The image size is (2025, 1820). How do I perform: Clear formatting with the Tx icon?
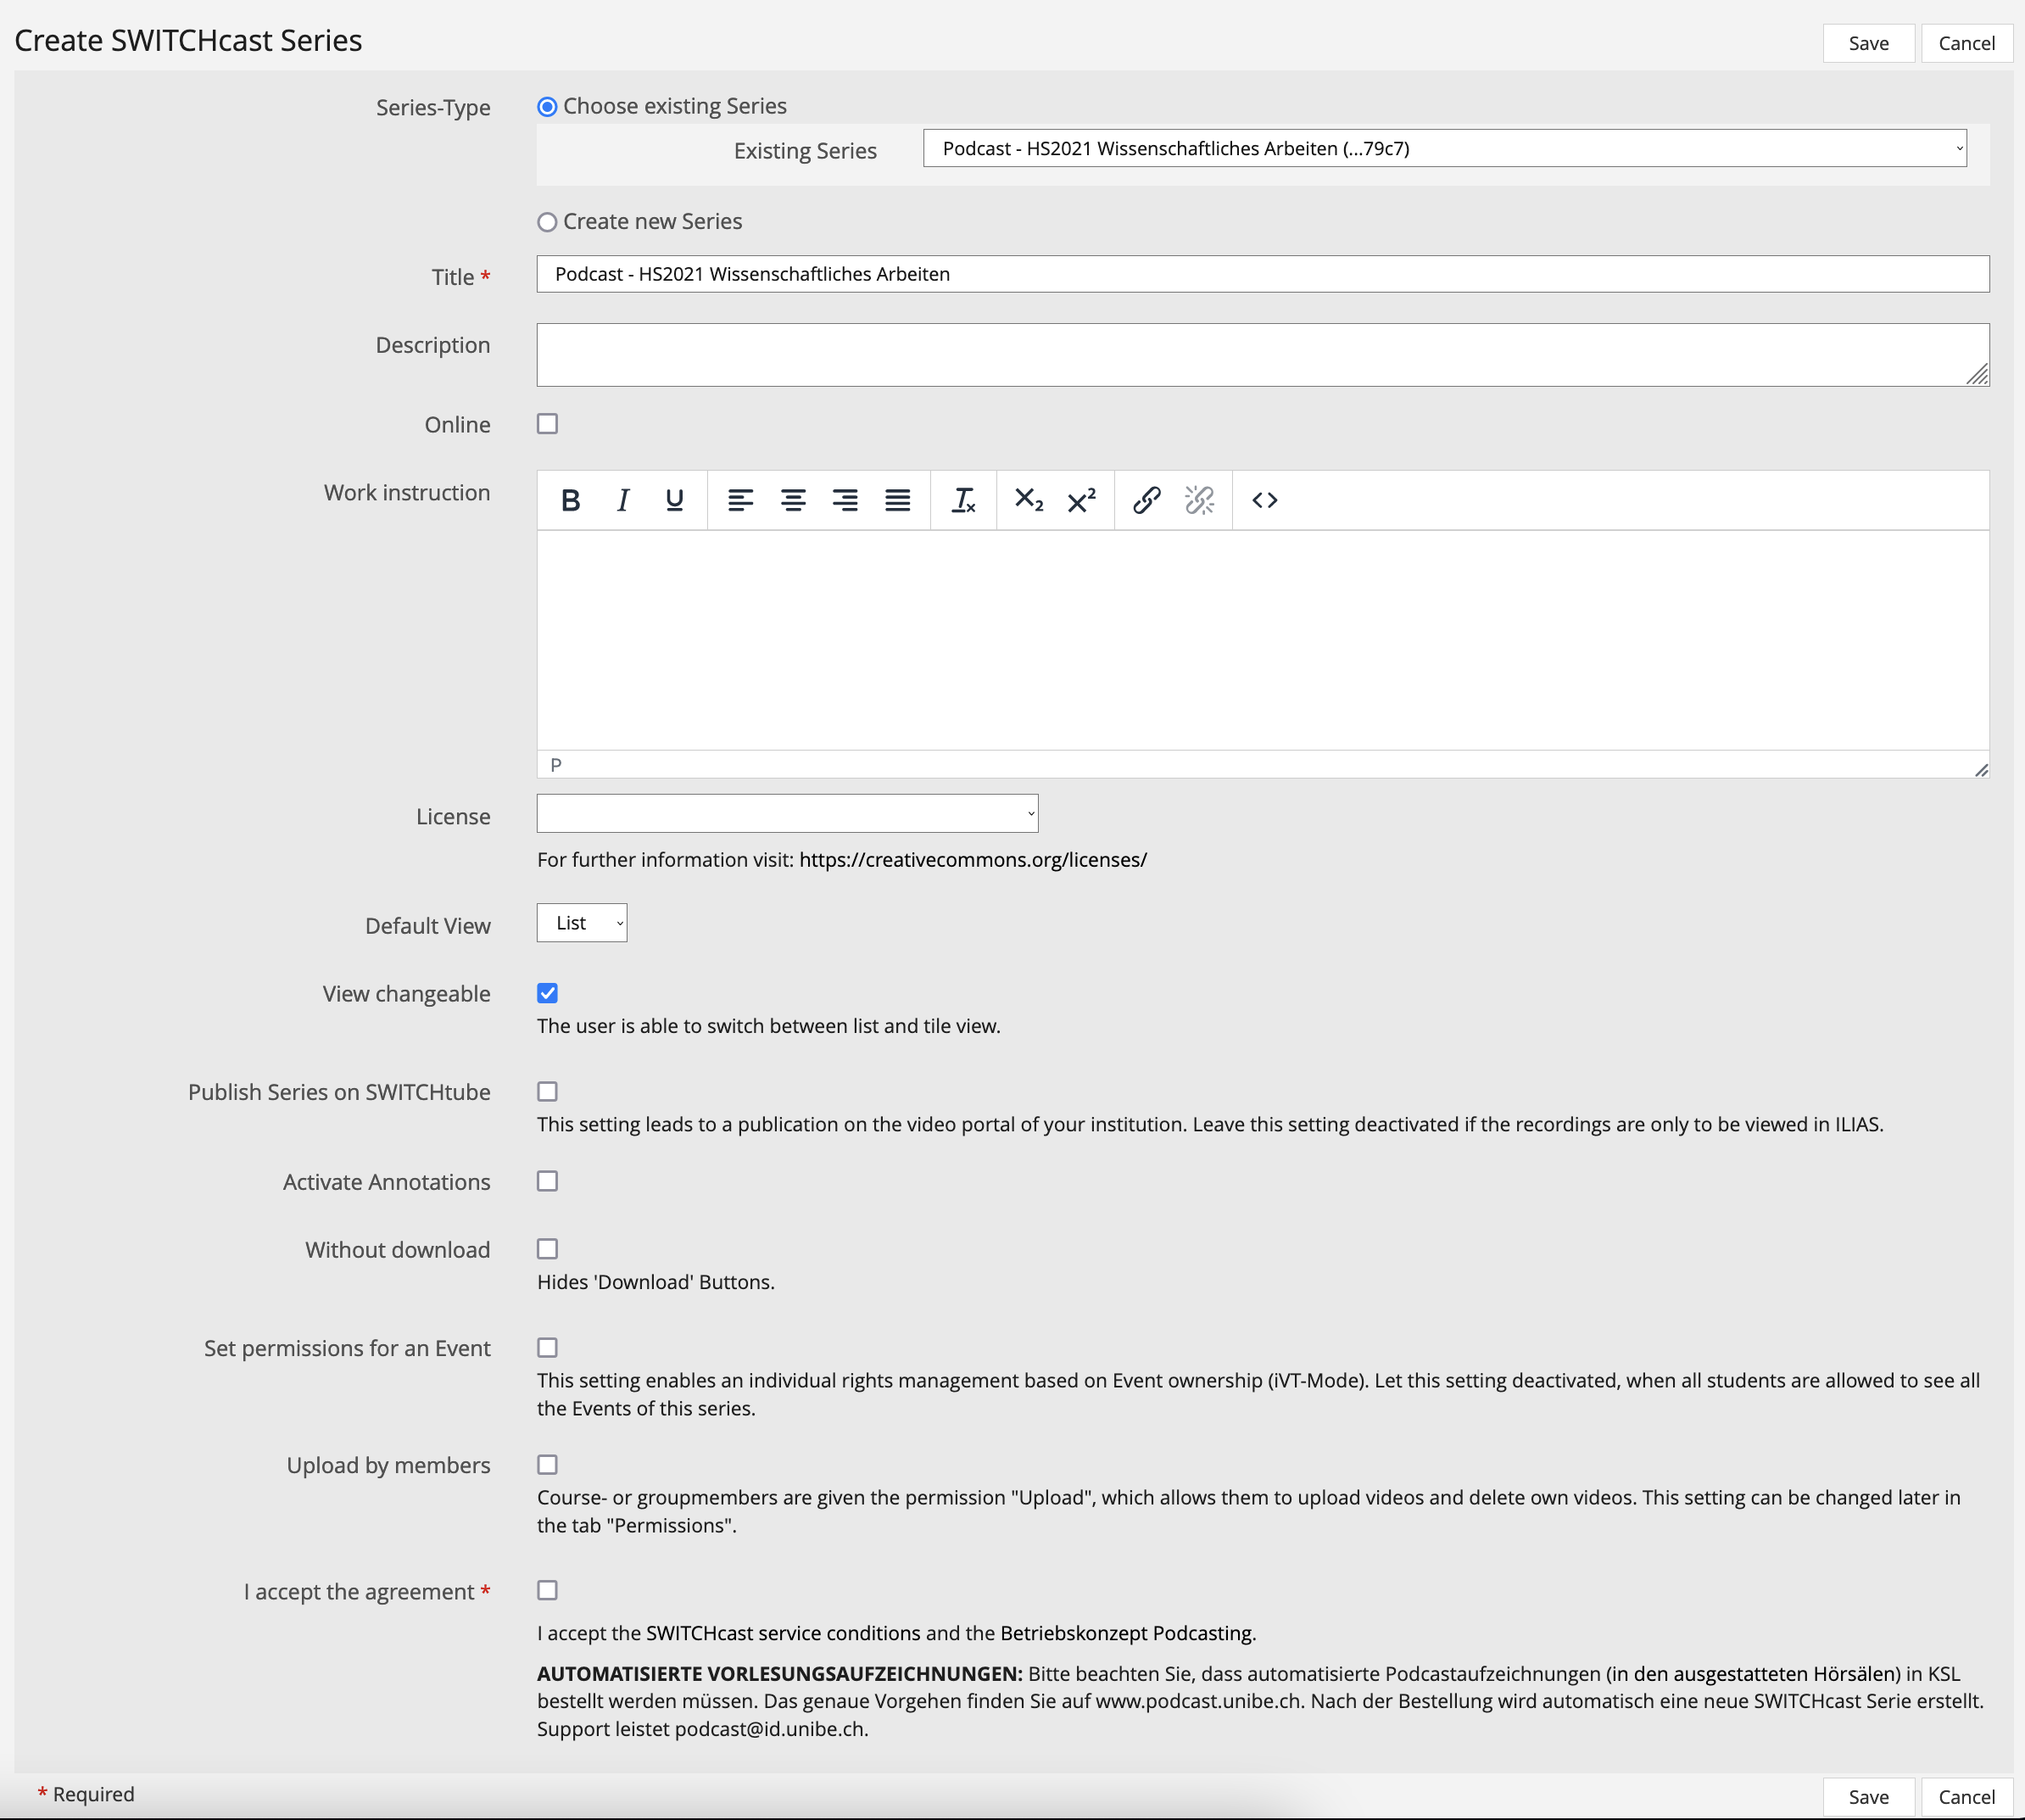pyautogui.click(x=963, y=500)
